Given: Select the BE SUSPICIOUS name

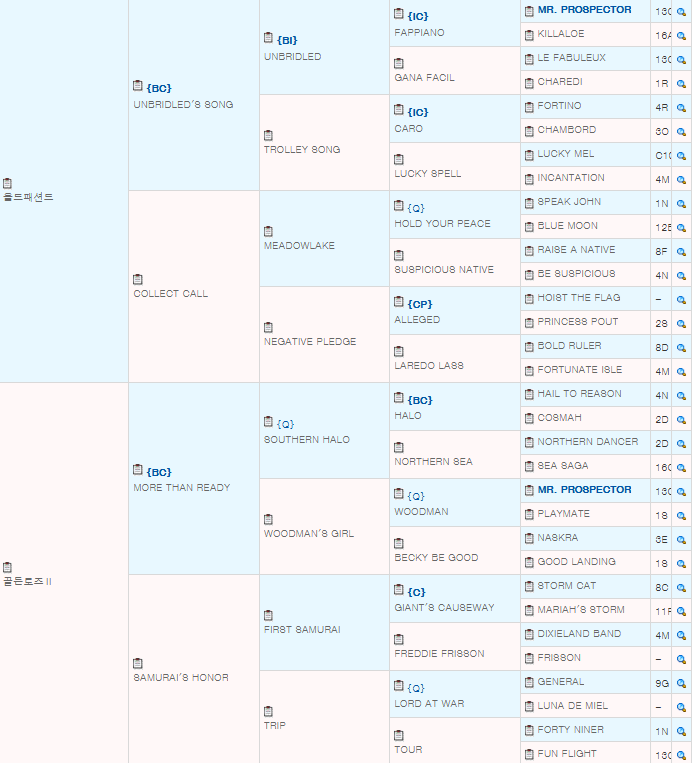Looking at the screenshot, I should [x=576, y=273].
